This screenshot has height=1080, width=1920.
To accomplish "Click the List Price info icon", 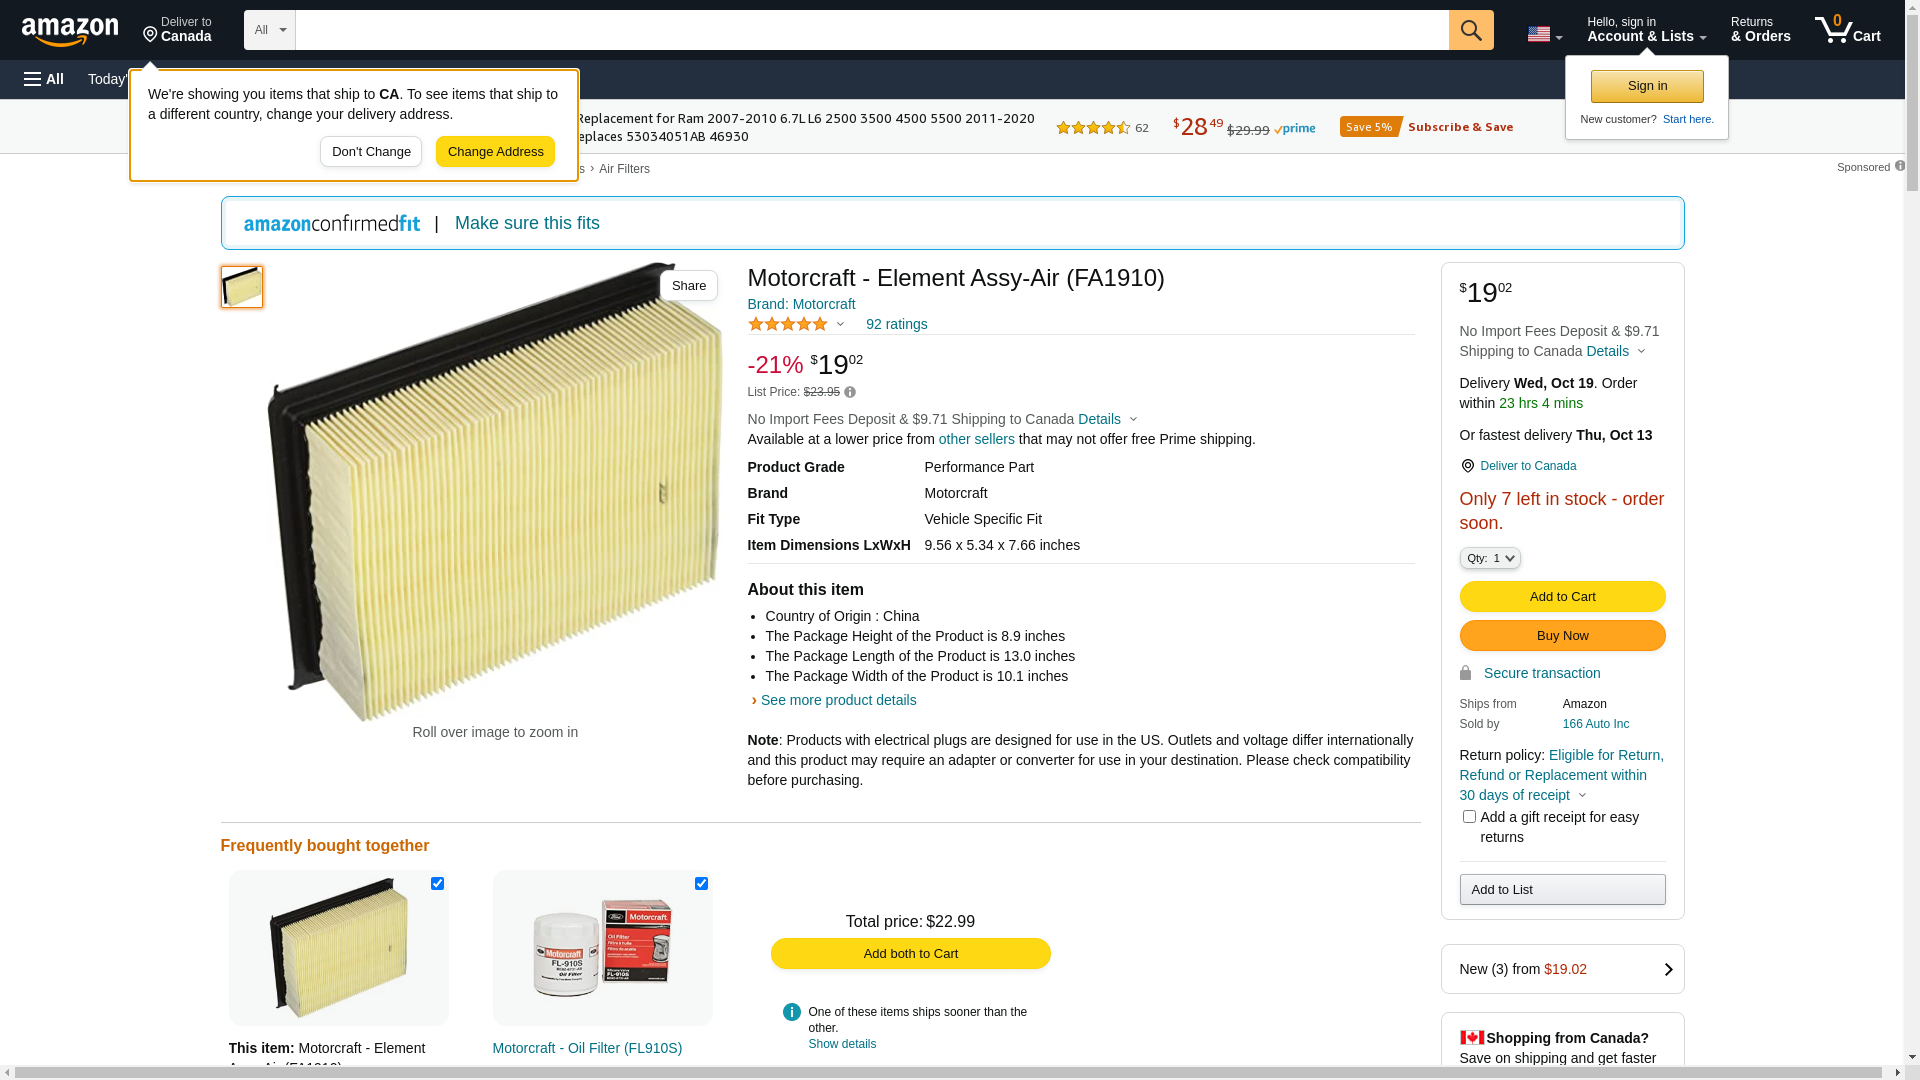I will [x=850, y=392].
